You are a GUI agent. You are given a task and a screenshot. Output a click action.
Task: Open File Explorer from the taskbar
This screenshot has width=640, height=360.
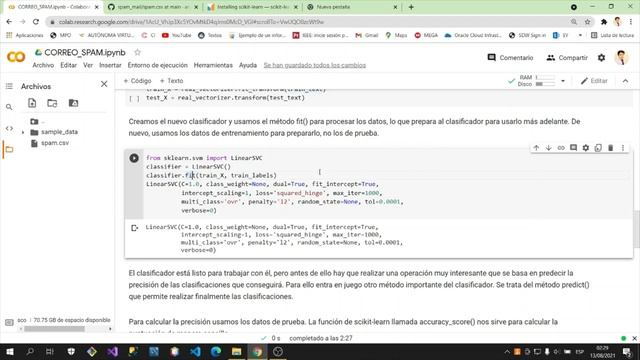pyautogui.click(x=236, y=351)
